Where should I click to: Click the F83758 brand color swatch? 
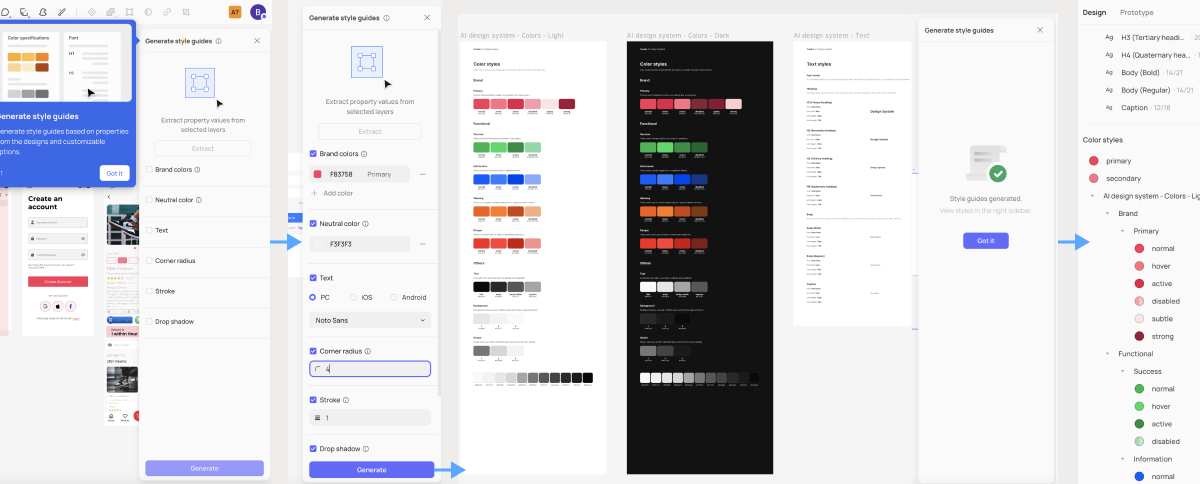(318, 174)
